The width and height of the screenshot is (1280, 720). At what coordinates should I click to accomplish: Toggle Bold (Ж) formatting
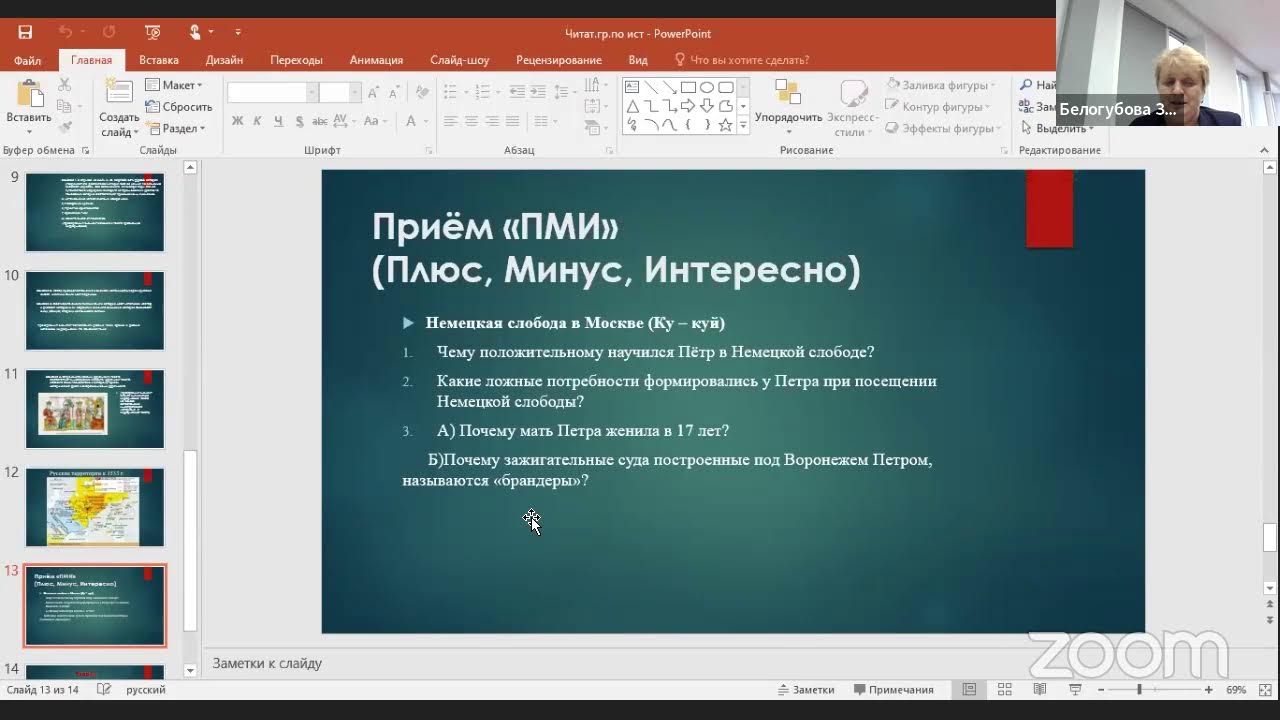tap(237, 121)
